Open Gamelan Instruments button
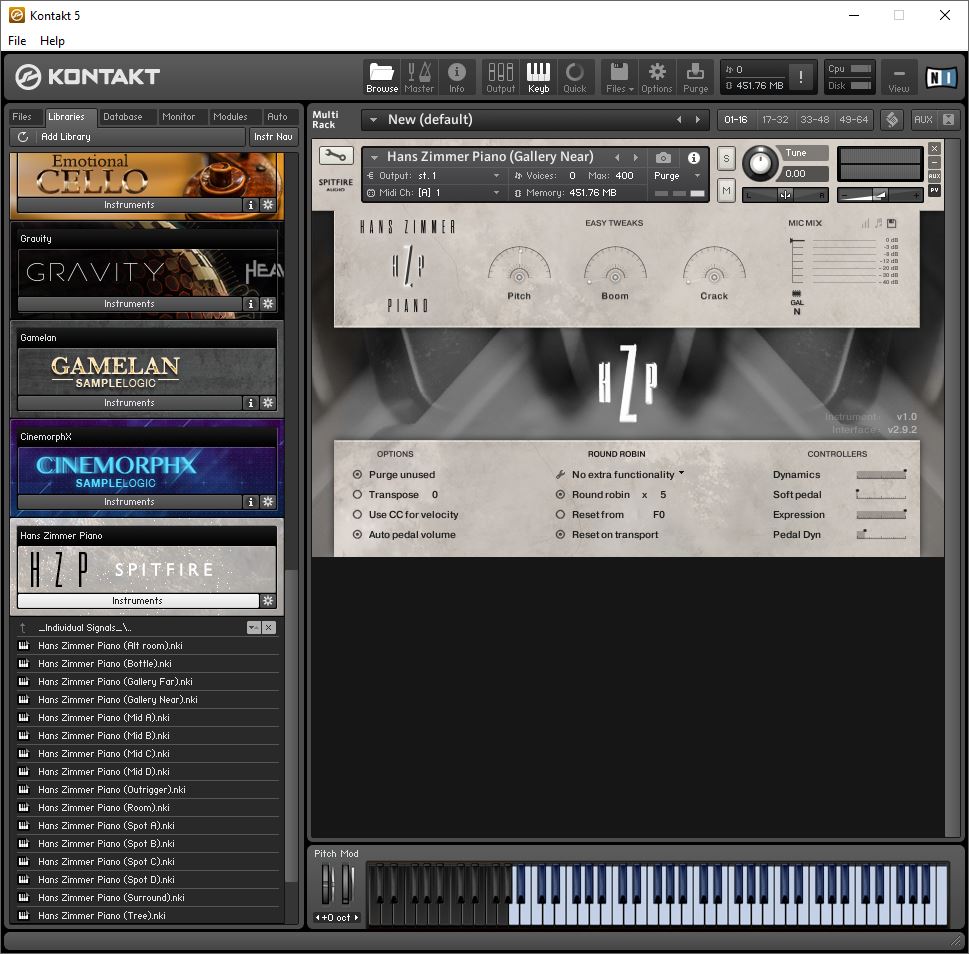The height and width of the screenshot is (954, 969). tap(129, 403)
